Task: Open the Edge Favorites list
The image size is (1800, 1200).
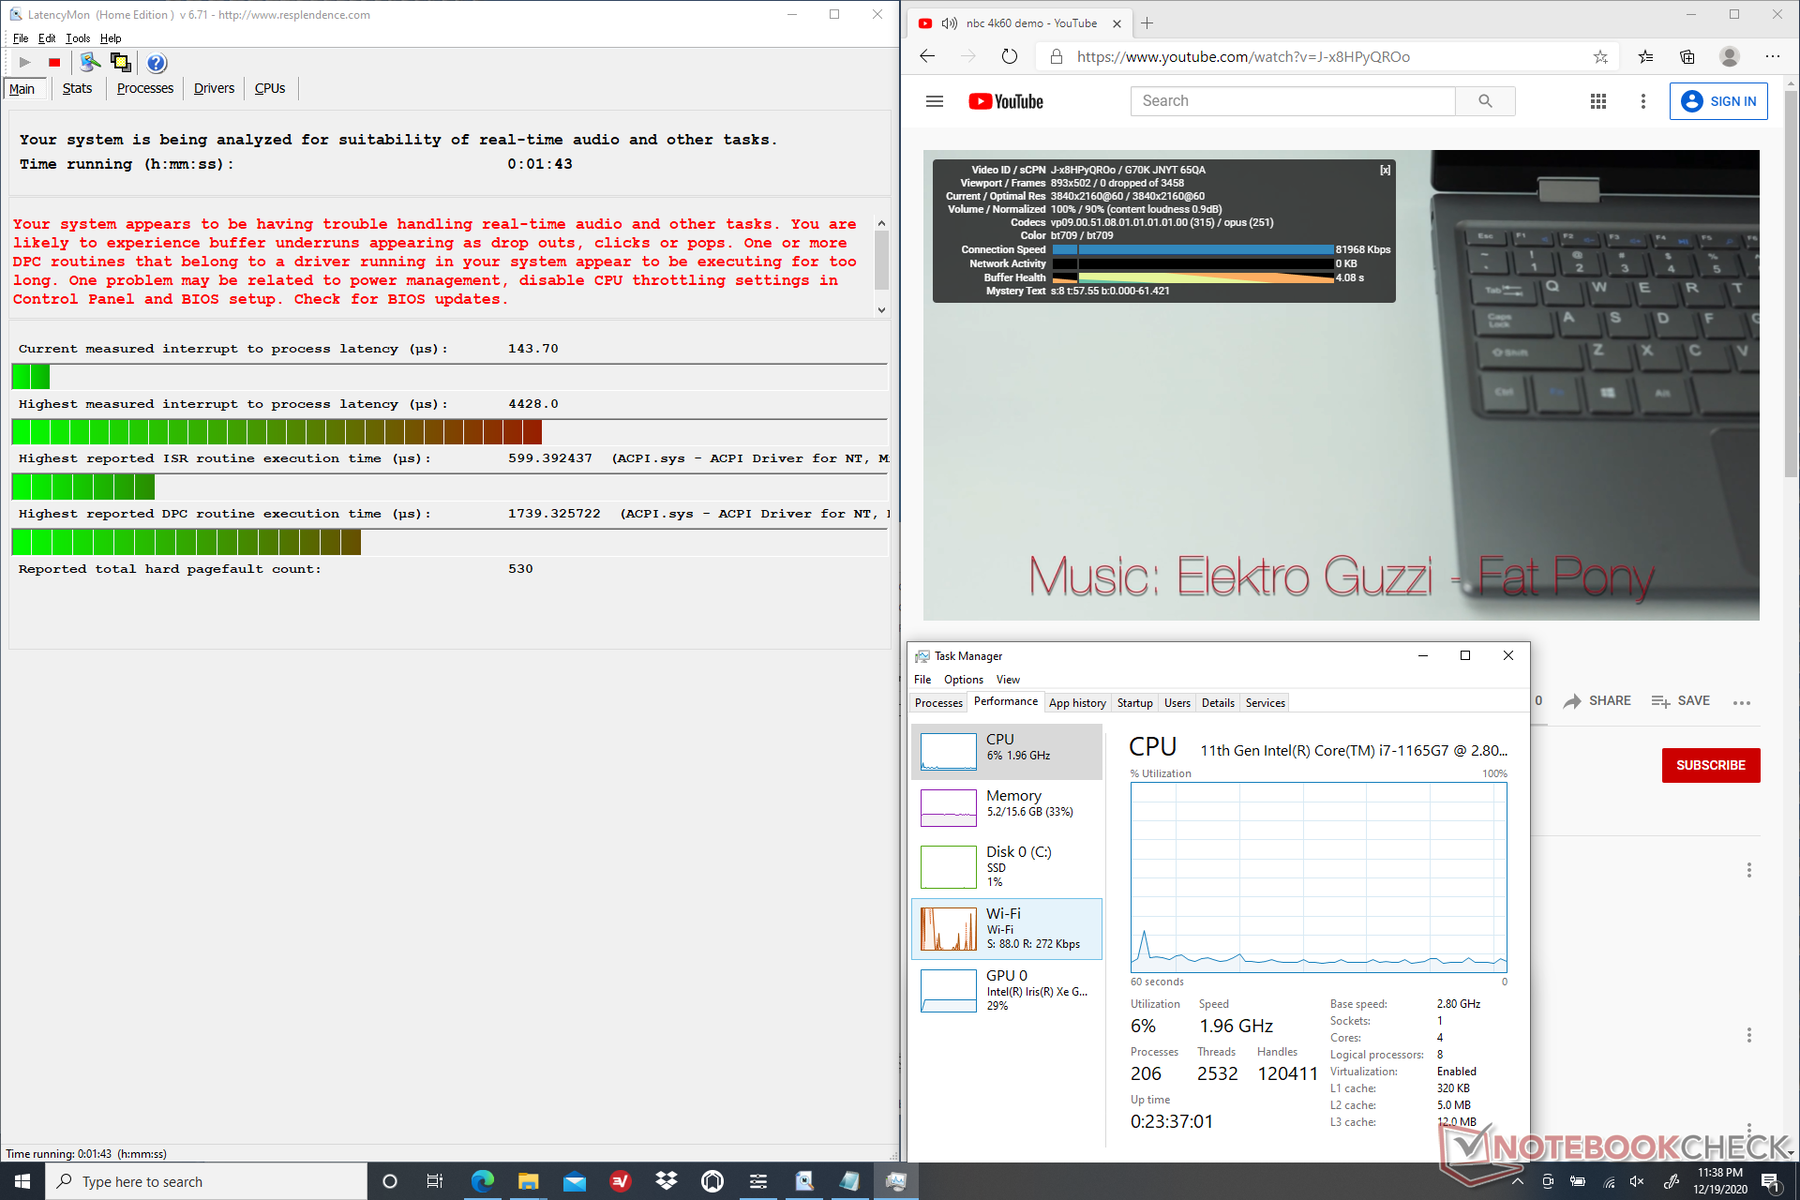Action: (1646, 57)
